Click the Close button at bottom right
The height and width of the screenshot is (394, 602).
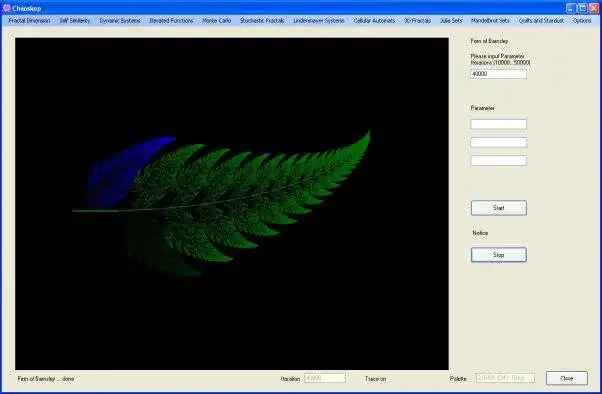click(x=567, y=378)
